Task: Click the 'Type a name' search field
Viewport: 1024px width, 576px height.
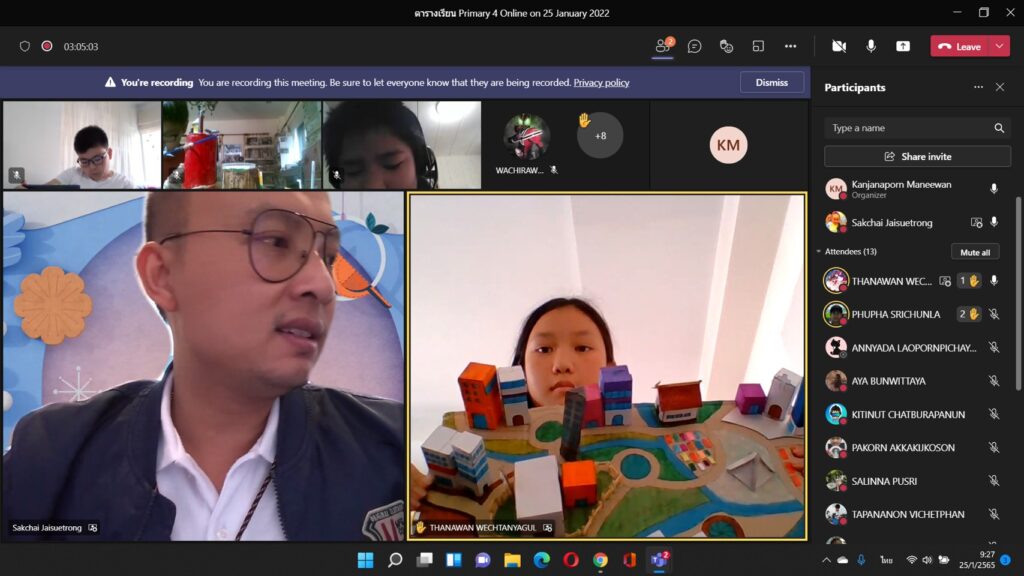Action: [x=908, y=128]
